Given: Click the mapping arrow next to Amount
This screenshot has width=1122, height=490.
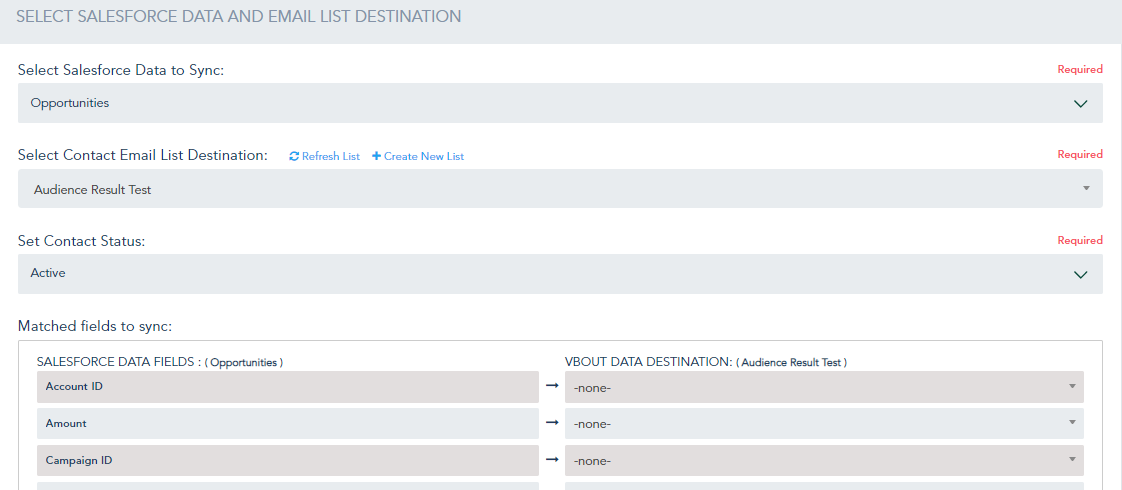Looking at the screenshot, I should tap(552, 423).
